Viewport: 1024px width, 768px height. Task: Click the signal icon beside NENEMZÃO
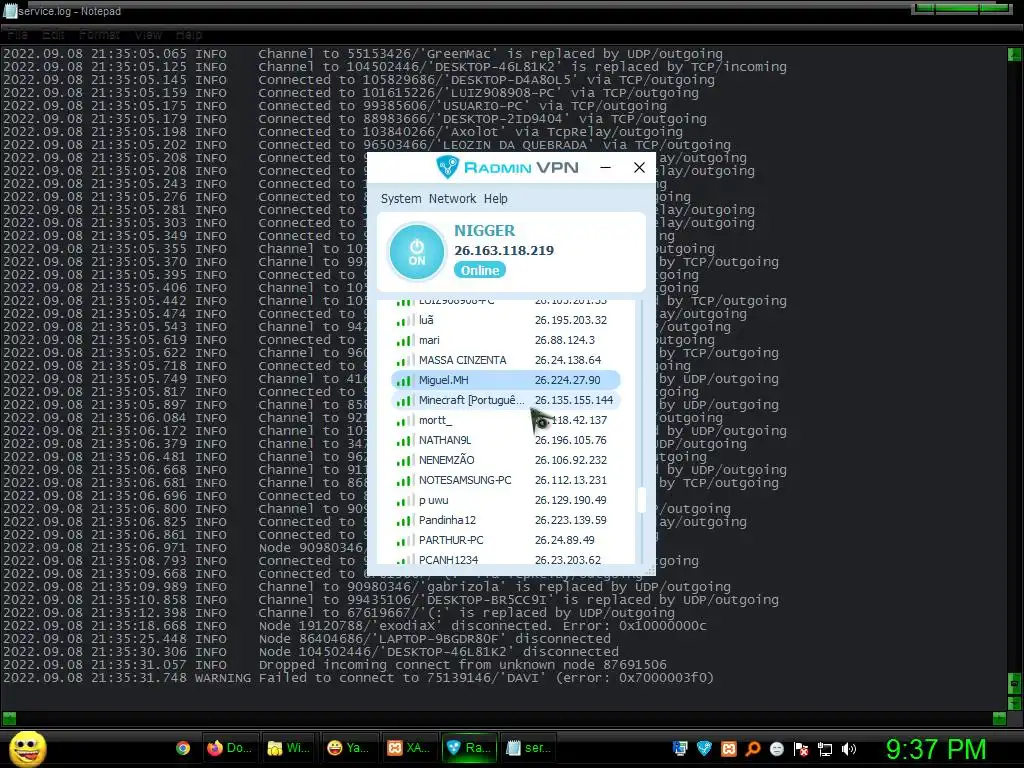tap(404, 460)
